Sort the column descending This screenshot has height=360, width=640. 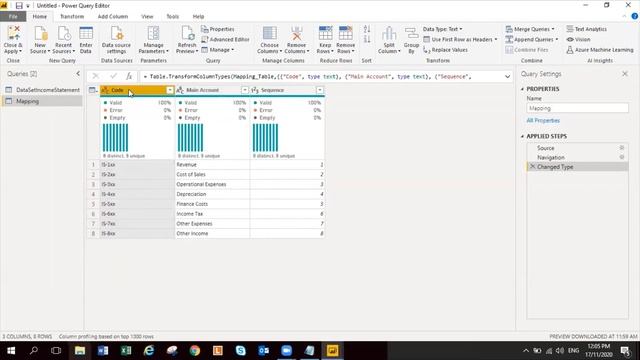367,40
